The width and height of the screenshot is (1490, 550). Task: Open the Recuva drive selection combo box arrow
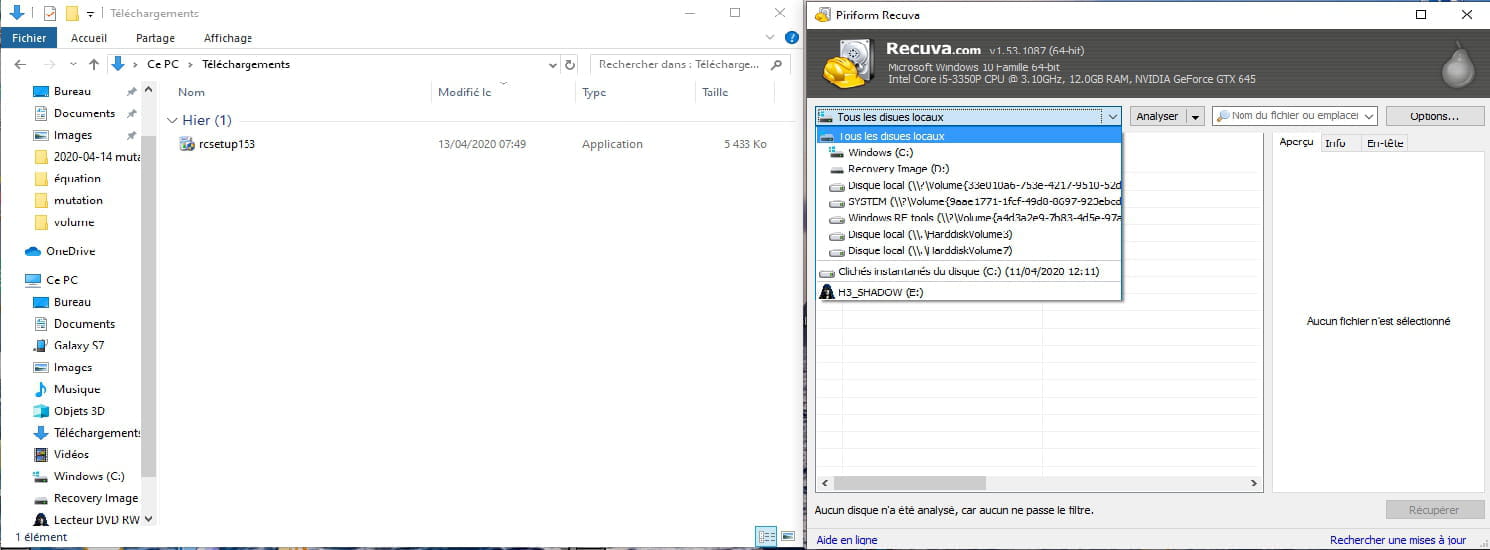[x=1112, y=116]
